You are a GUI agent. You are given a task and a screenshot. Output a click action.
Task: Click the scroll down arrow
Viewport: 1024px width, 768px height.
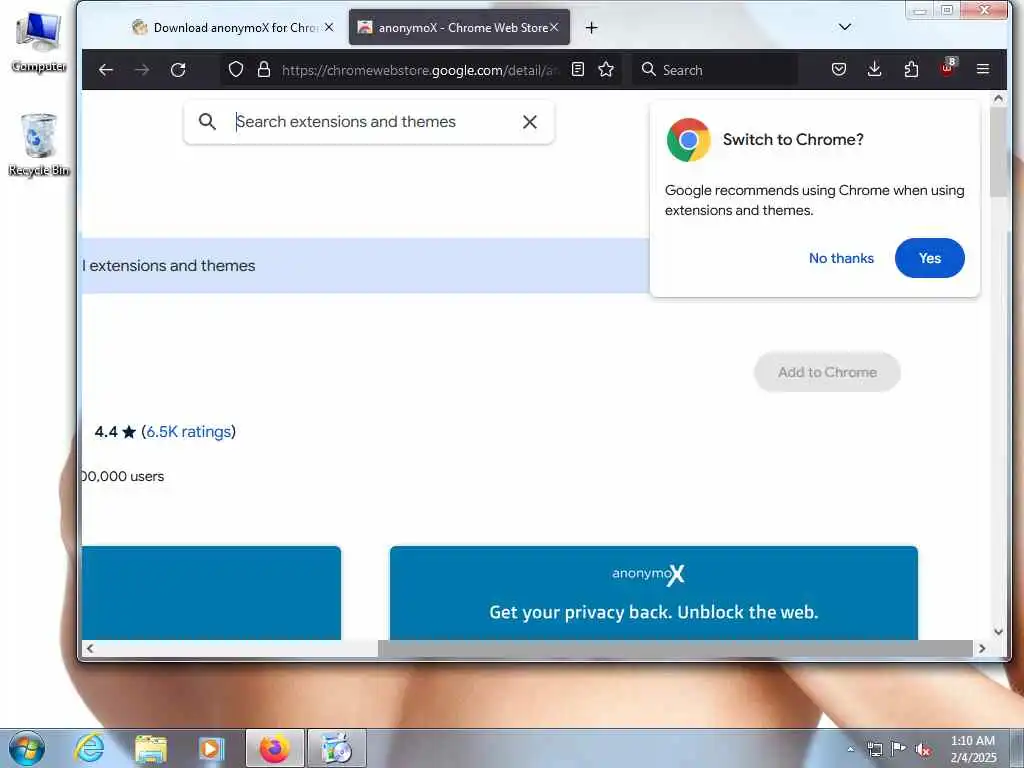998,632
